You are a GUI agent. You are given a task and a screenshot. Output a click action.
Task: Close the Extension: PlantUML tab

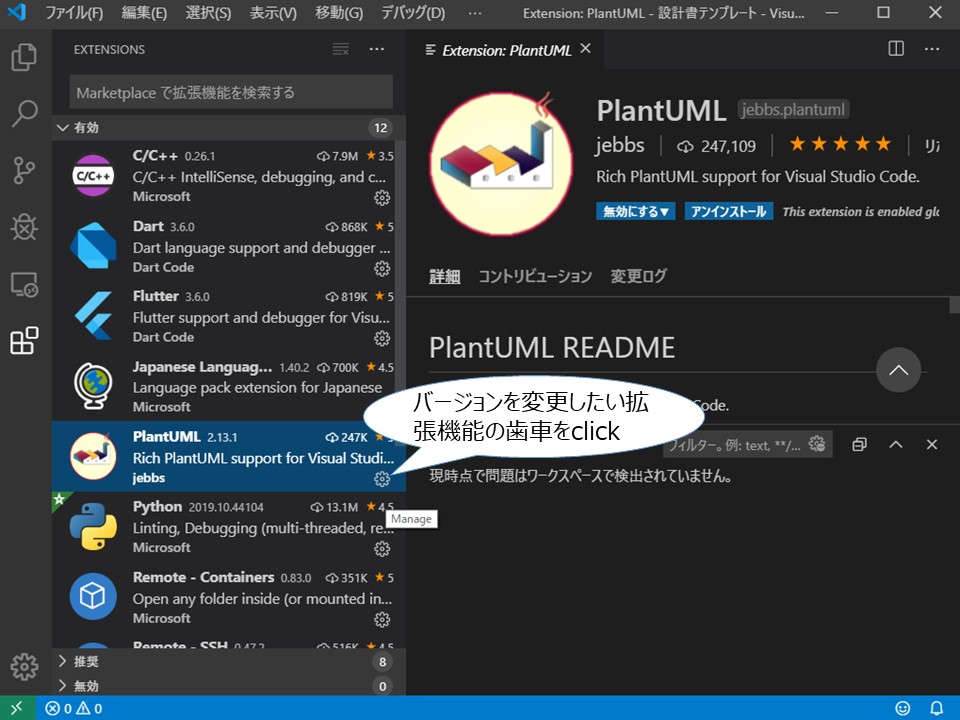coord(586,48)
